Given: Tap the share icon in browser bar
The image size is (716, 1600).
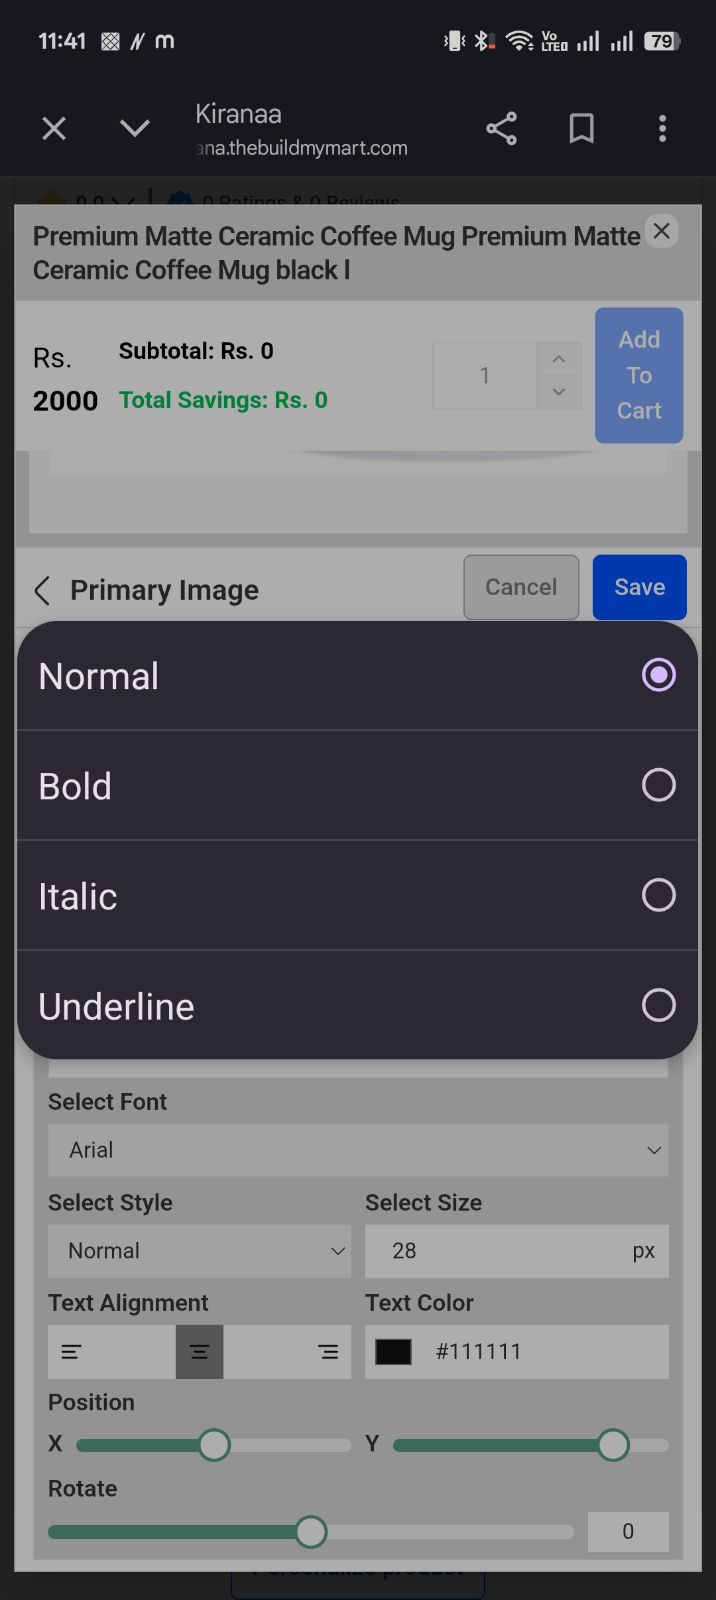Looking at the screenshot, I should tap(501, 128).
